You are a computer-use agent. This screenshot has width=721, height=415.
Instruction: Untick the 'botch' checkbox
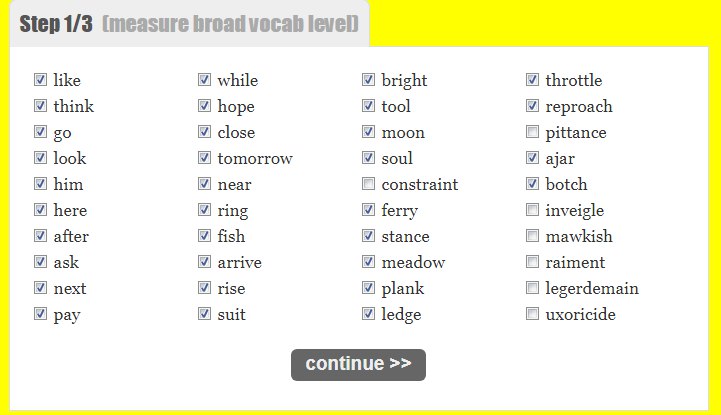coord(533,184)
